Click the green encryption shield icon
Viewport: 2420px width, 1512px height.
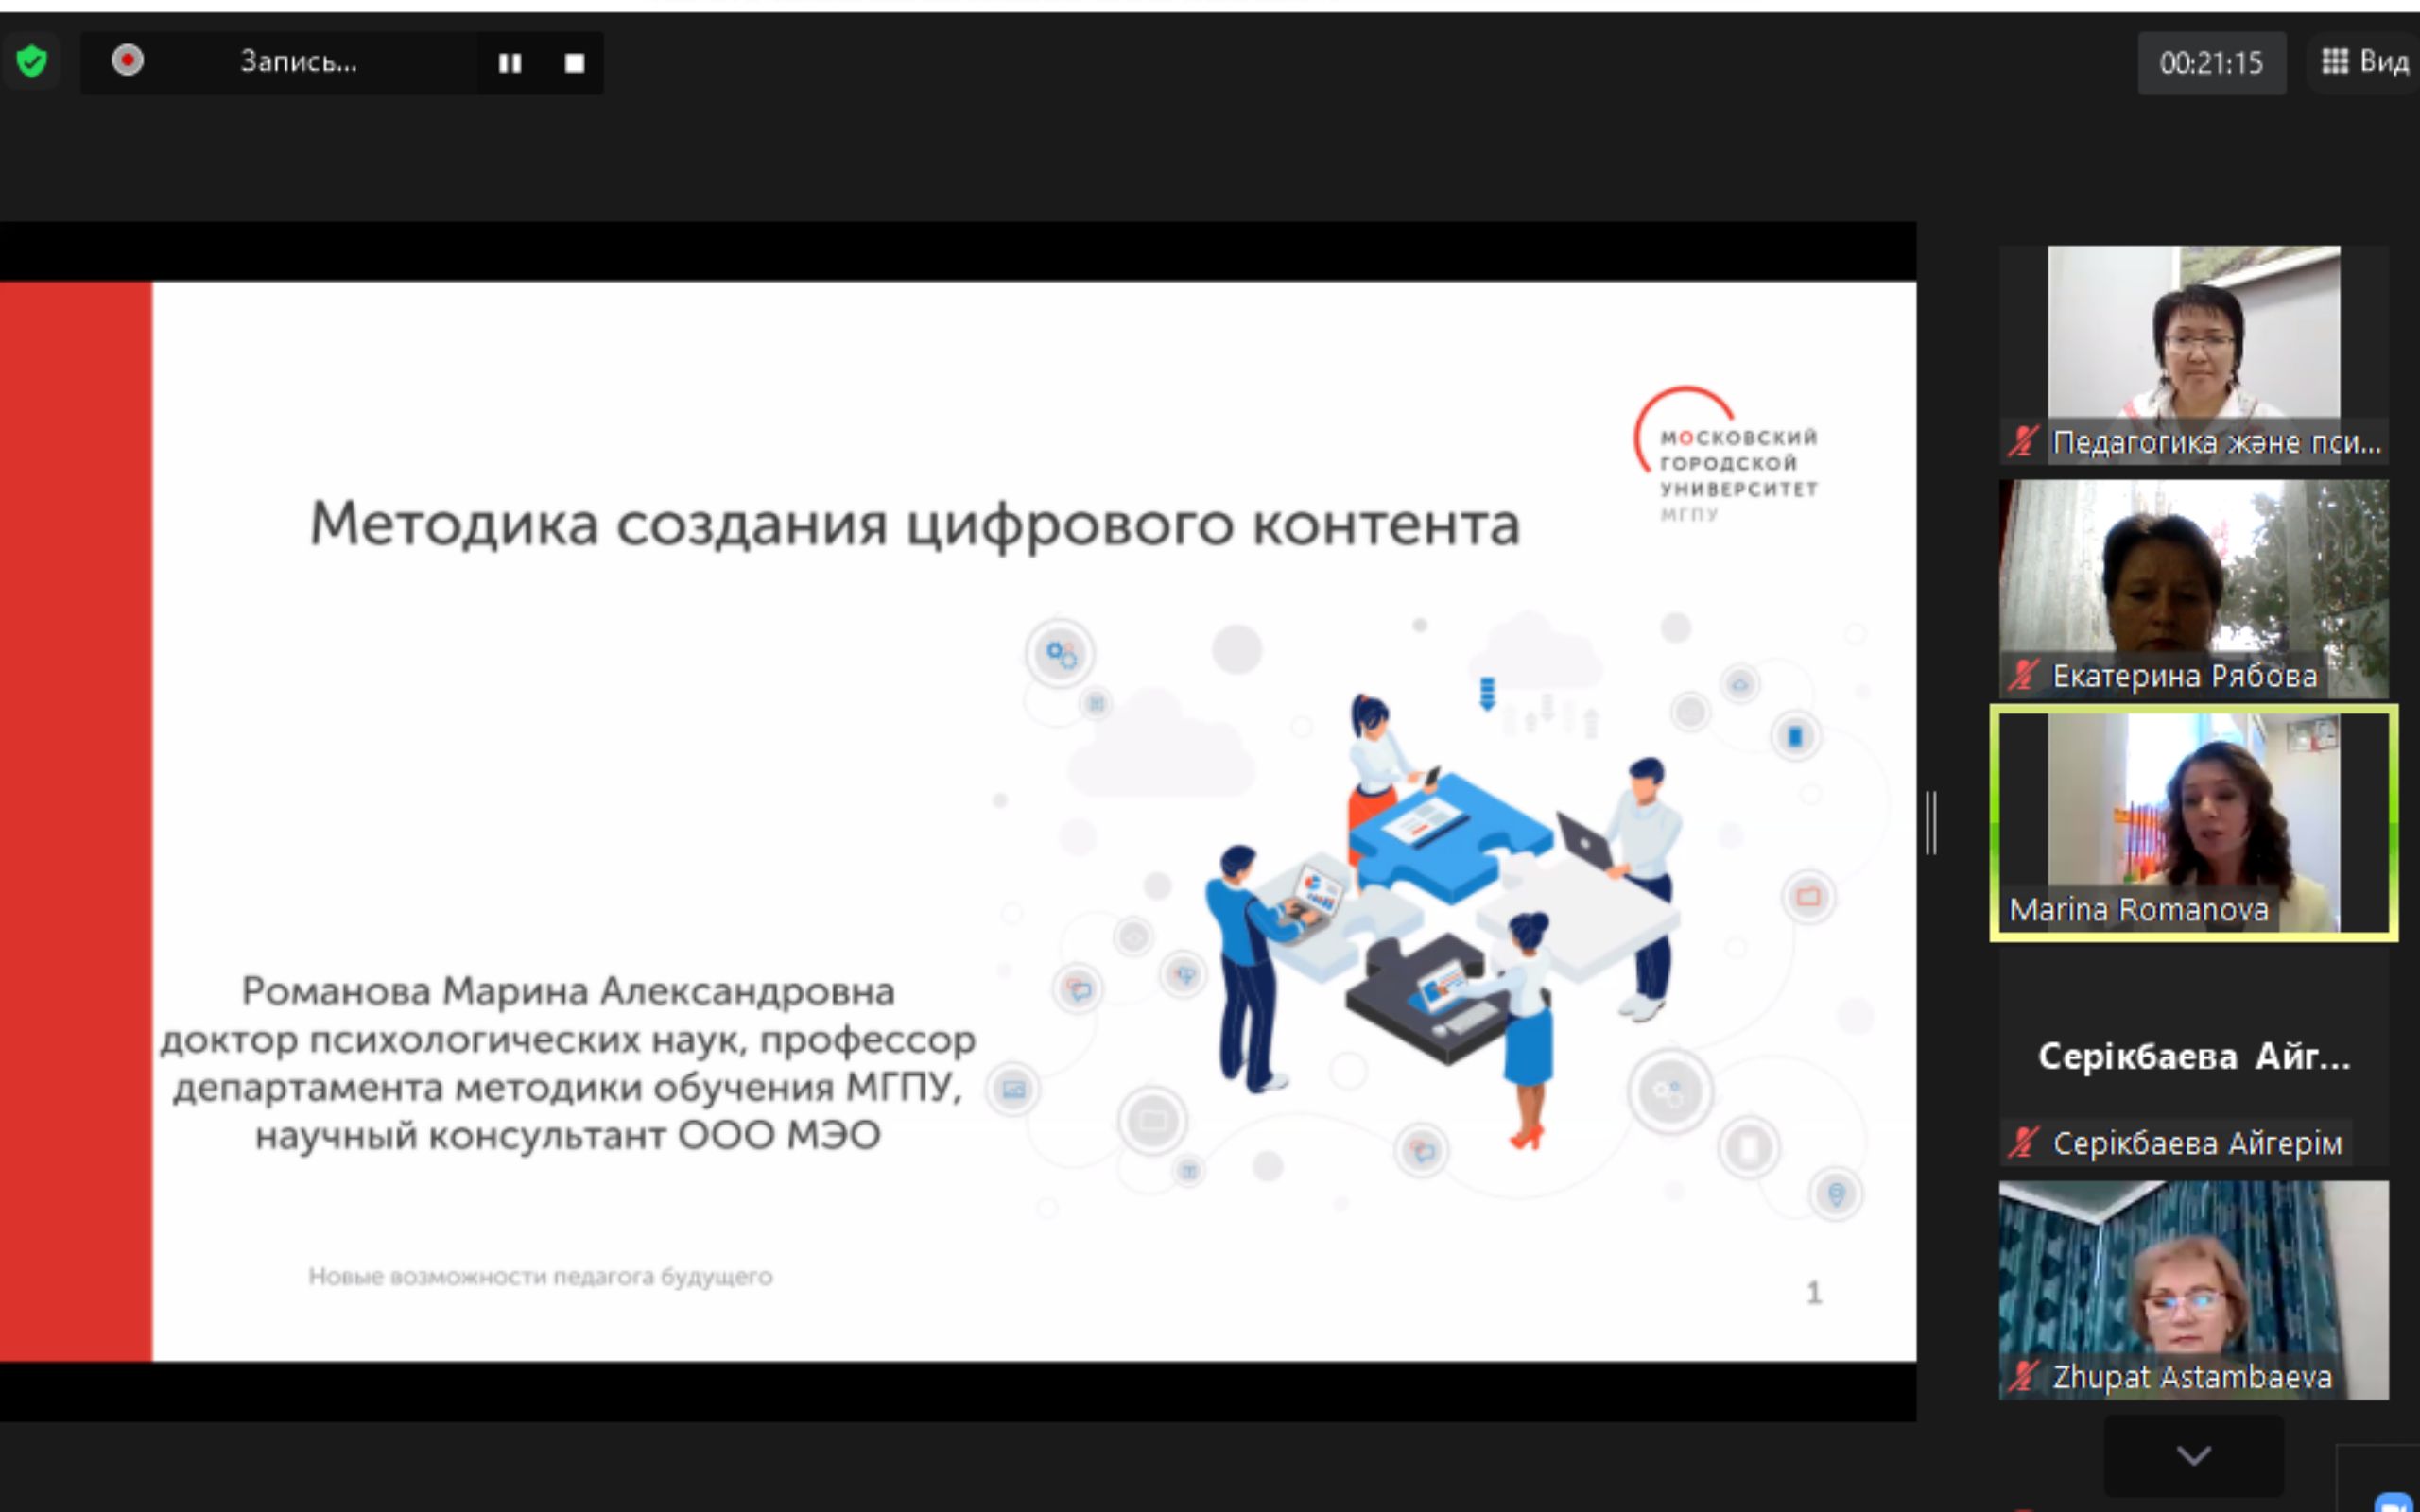tap(32, 62)
